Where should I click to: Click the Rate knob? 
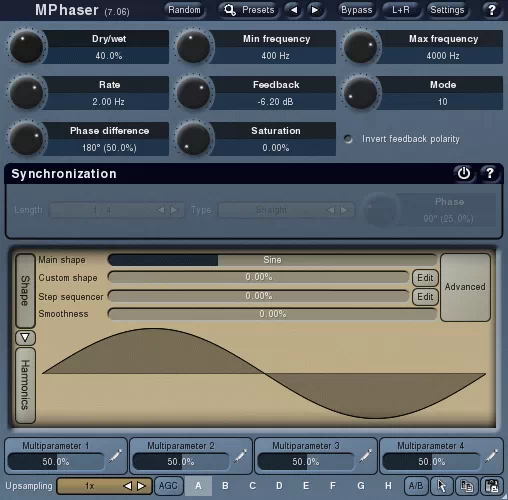click(x=26, y=93)
